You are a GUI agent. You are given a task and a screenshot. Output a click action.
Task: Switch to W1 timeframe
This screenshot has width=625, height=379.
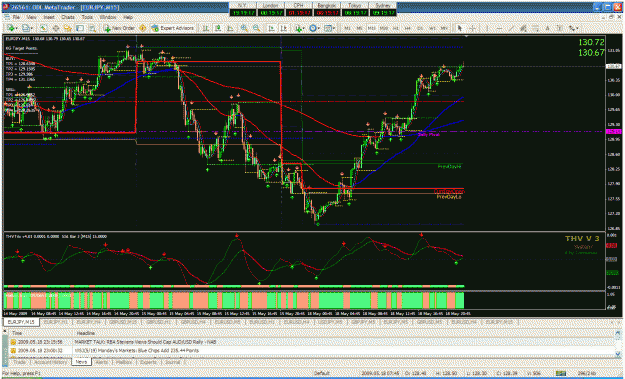point(432,28)
